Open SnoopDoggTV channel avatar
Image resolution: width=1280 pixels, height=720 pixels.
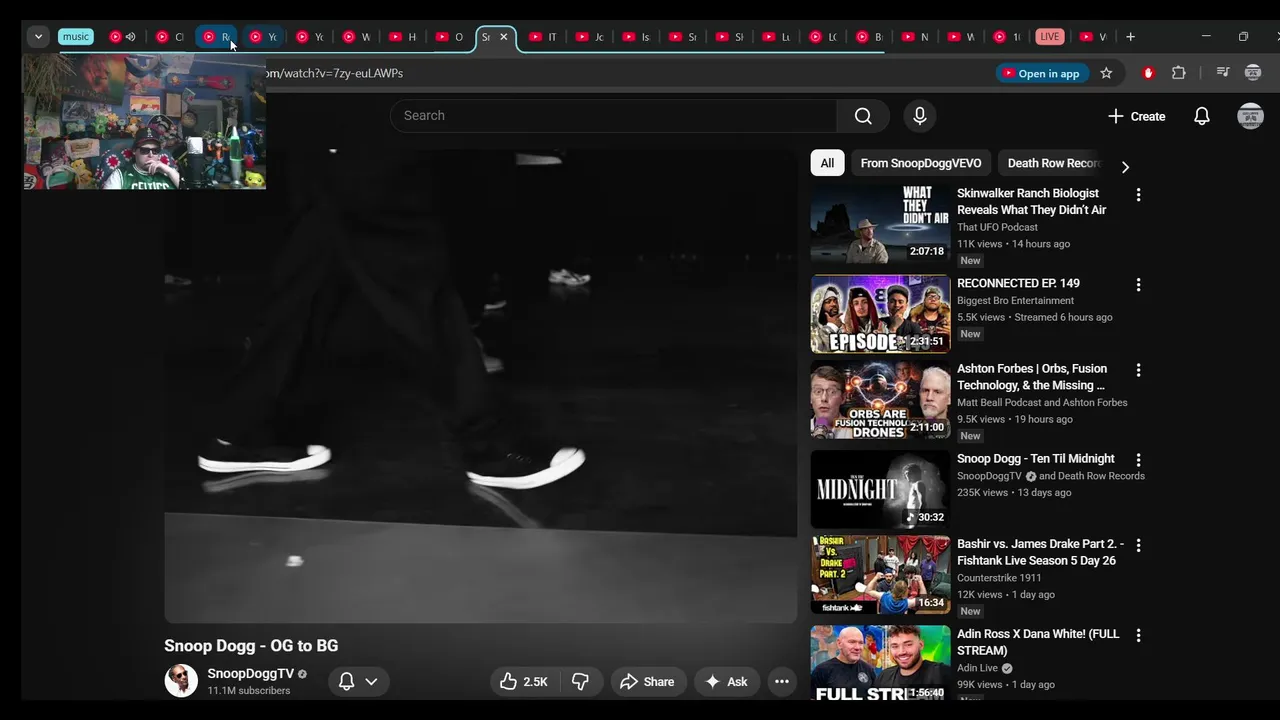(x=181, y=681)
